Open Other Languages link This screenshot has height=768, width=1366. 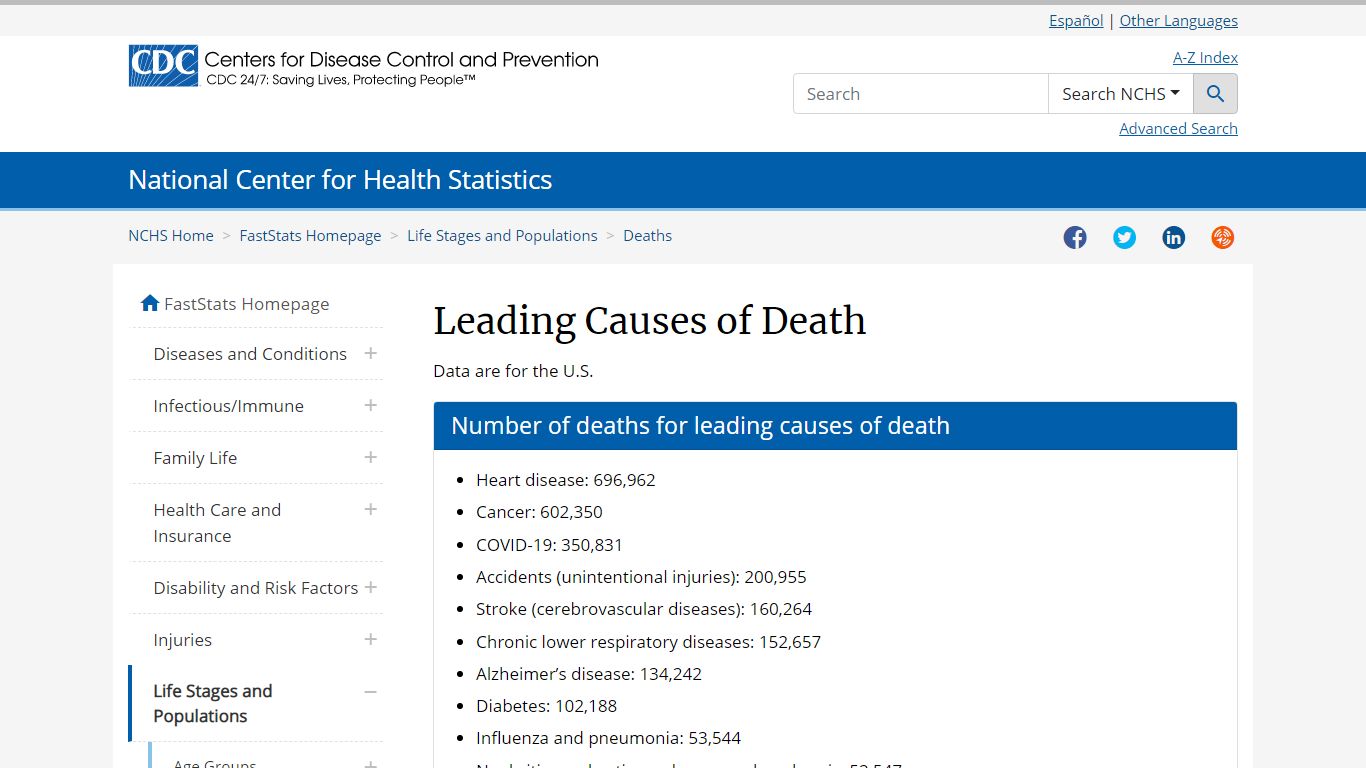(x=1178, y=20)
